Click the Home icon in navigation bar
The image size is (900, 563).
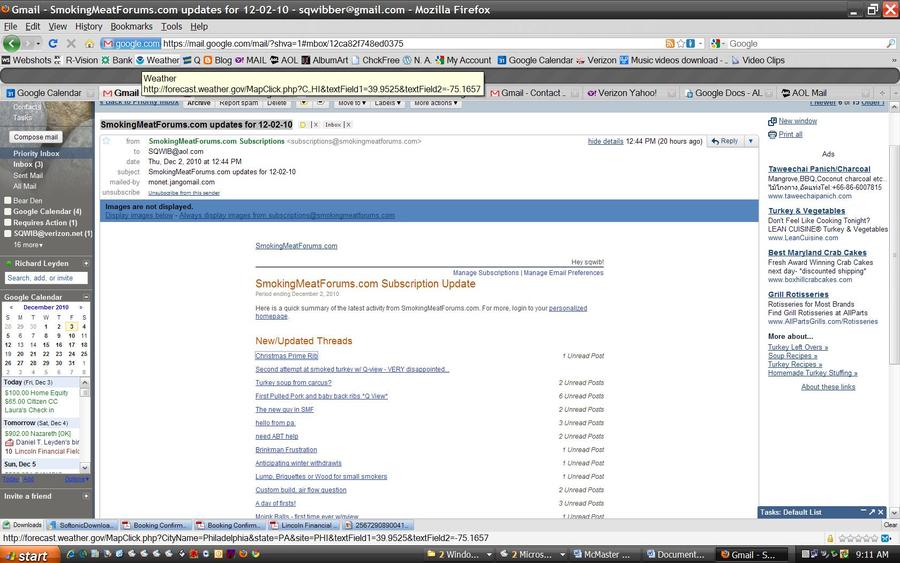tap(89, 44)
